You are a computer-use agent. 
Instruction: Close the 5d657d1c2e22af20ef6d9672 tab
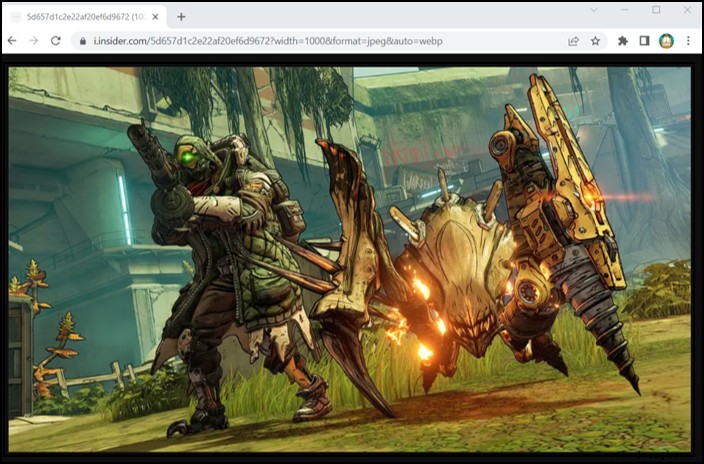coord(155,17)
